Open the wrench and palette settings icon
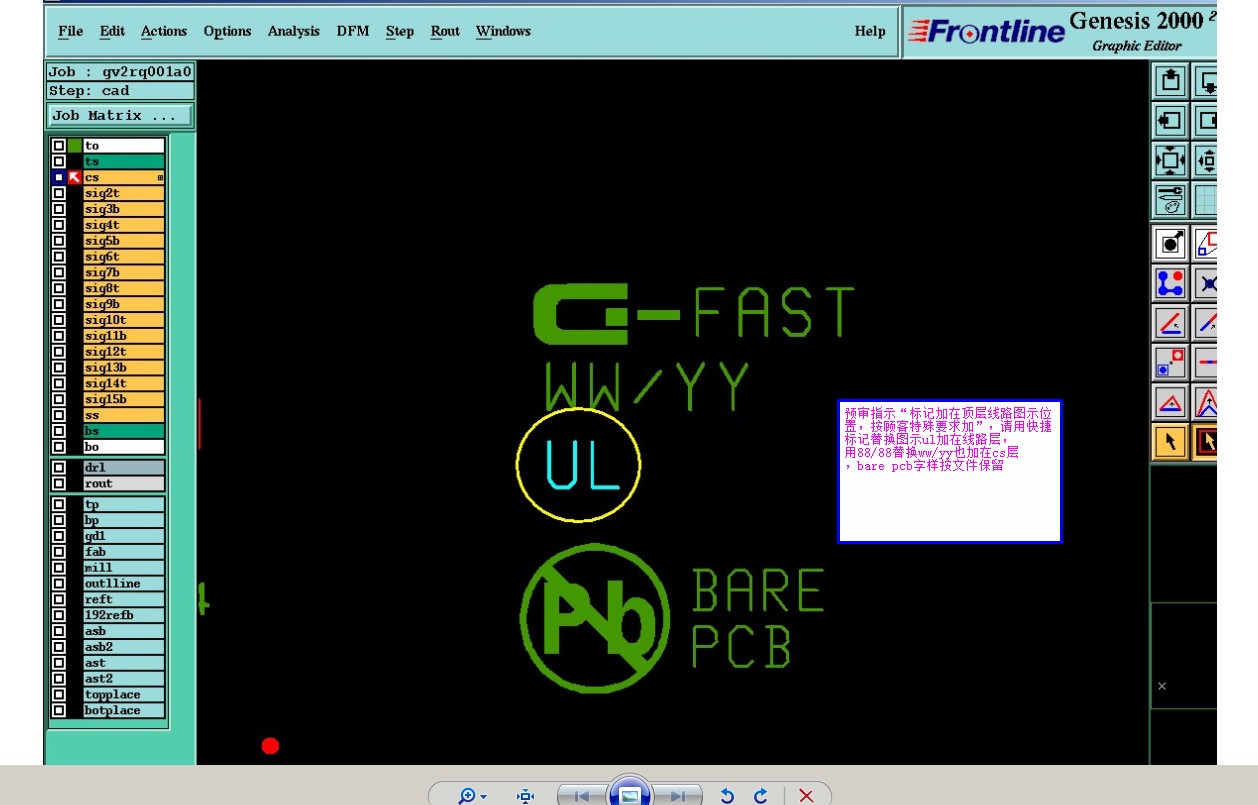Screen dimensions: 1258x805 (x=1170, y=200)
